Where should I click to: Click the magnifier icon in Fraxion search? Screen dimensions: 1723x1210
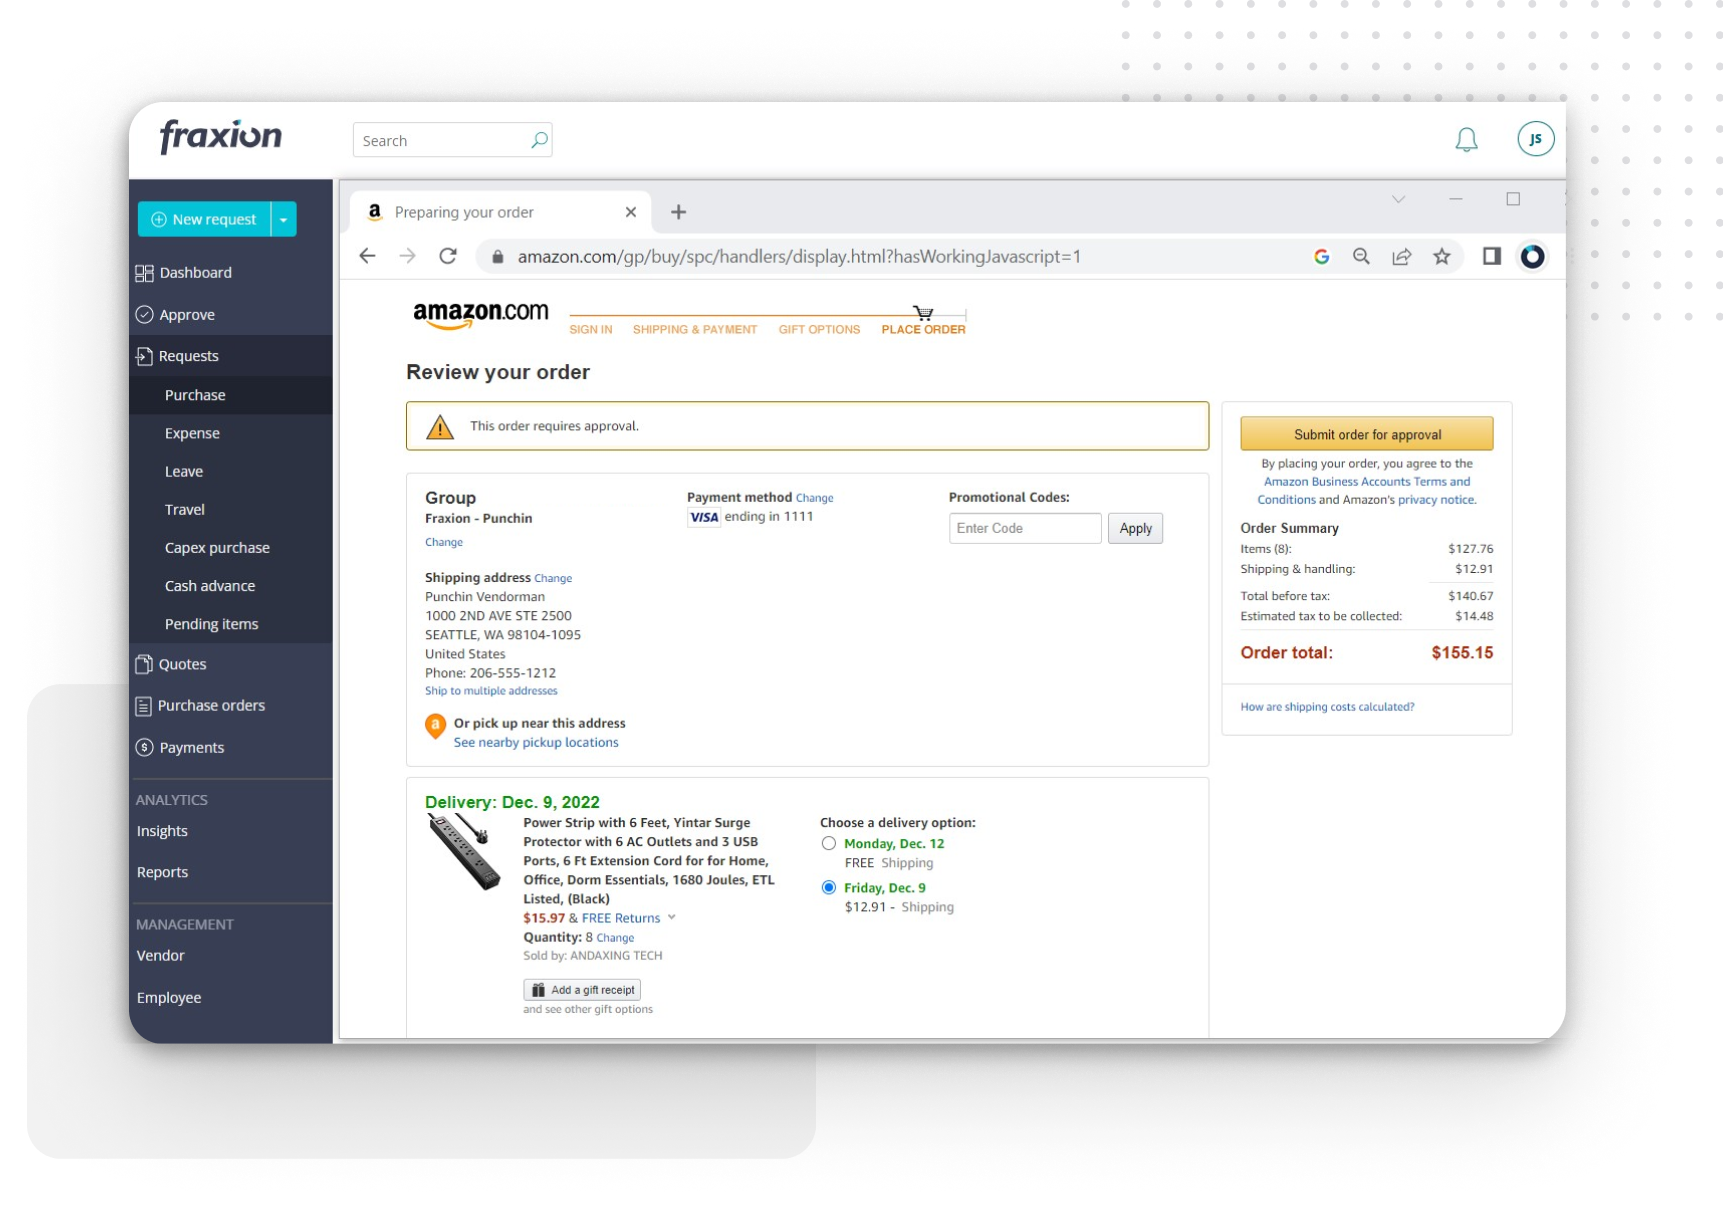[539, 140]
